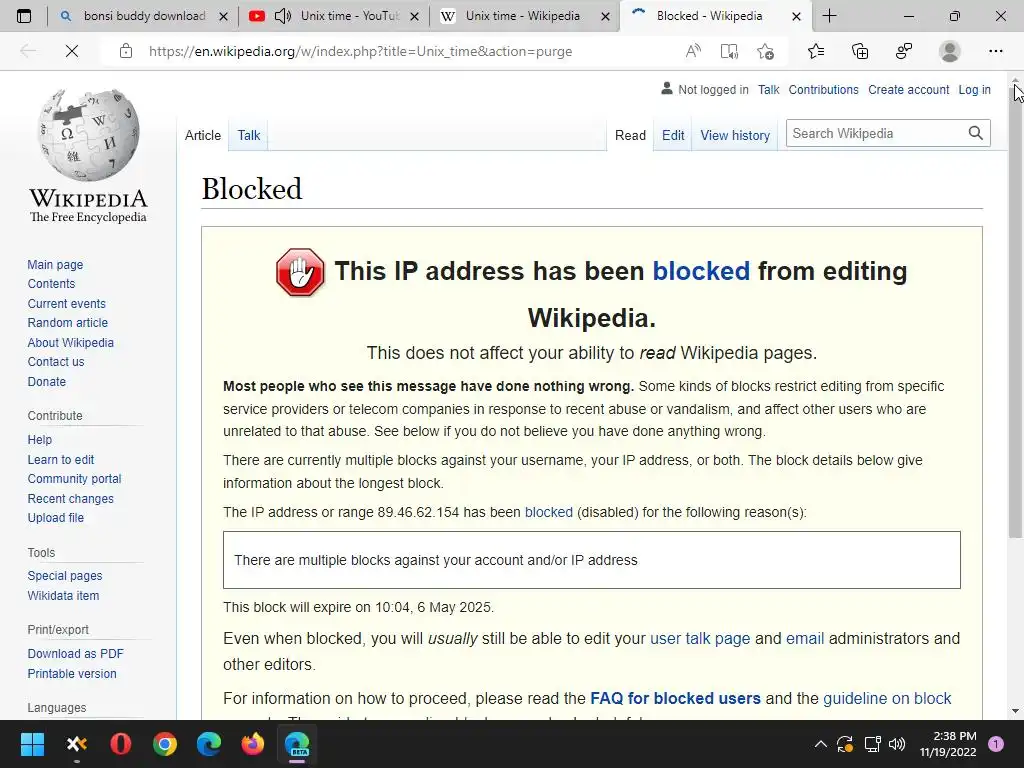Viewport: 1024px width, 768px height.
Task: Select the Talk page tab
Action: pyautogui.click(x=249, y=135)
